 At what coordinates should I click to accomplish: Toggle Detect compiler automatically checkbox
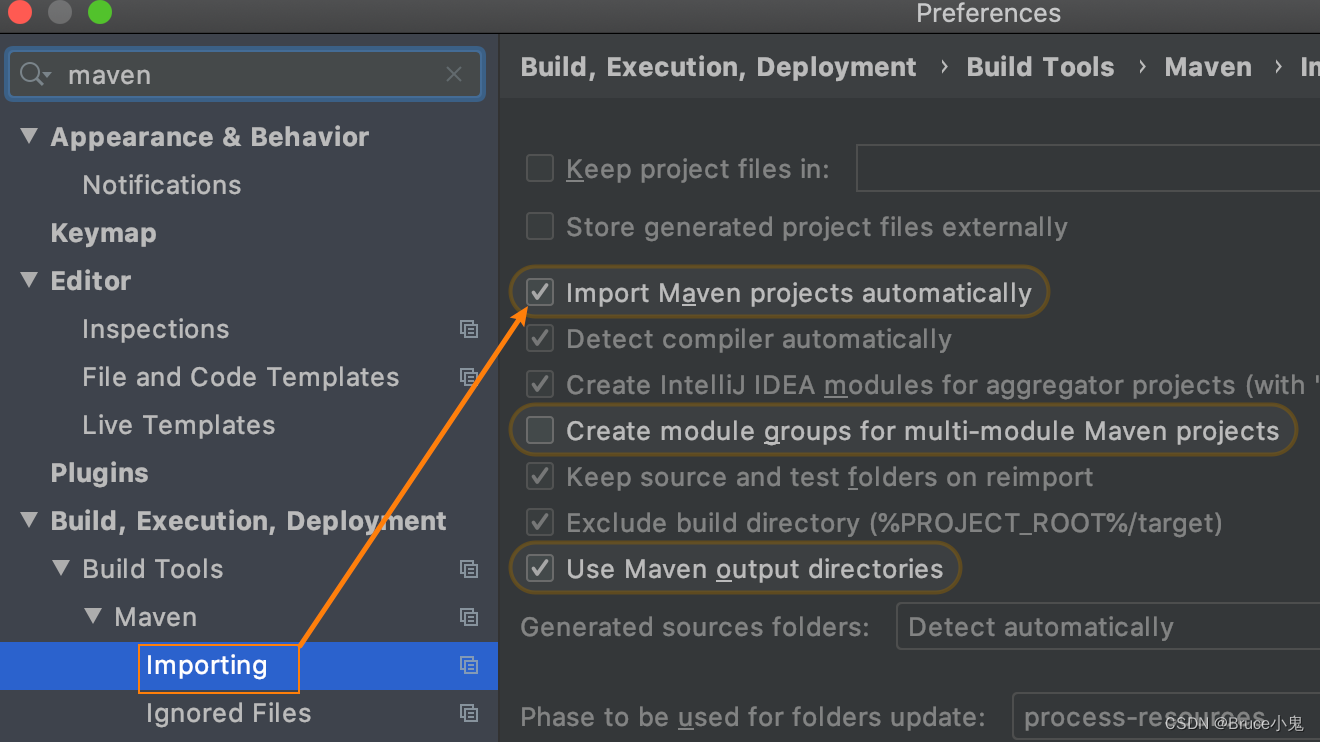tap(540, 338)
